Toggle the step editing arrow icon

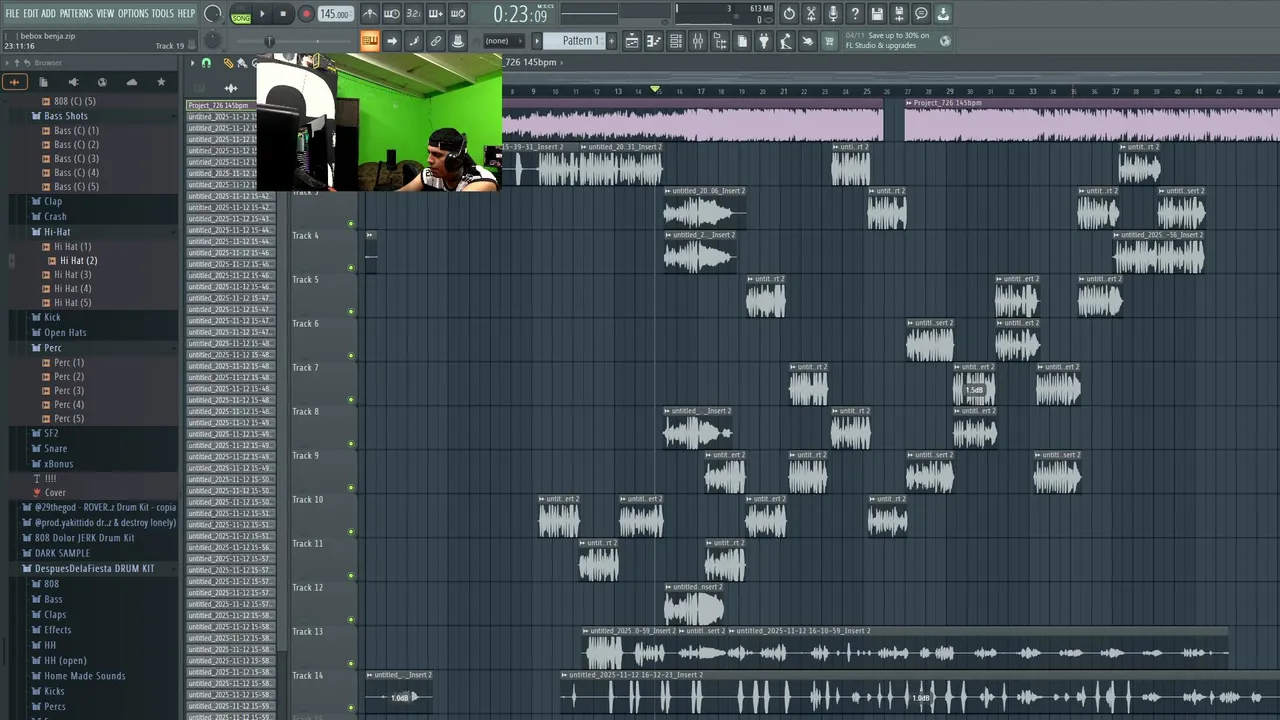392,41
